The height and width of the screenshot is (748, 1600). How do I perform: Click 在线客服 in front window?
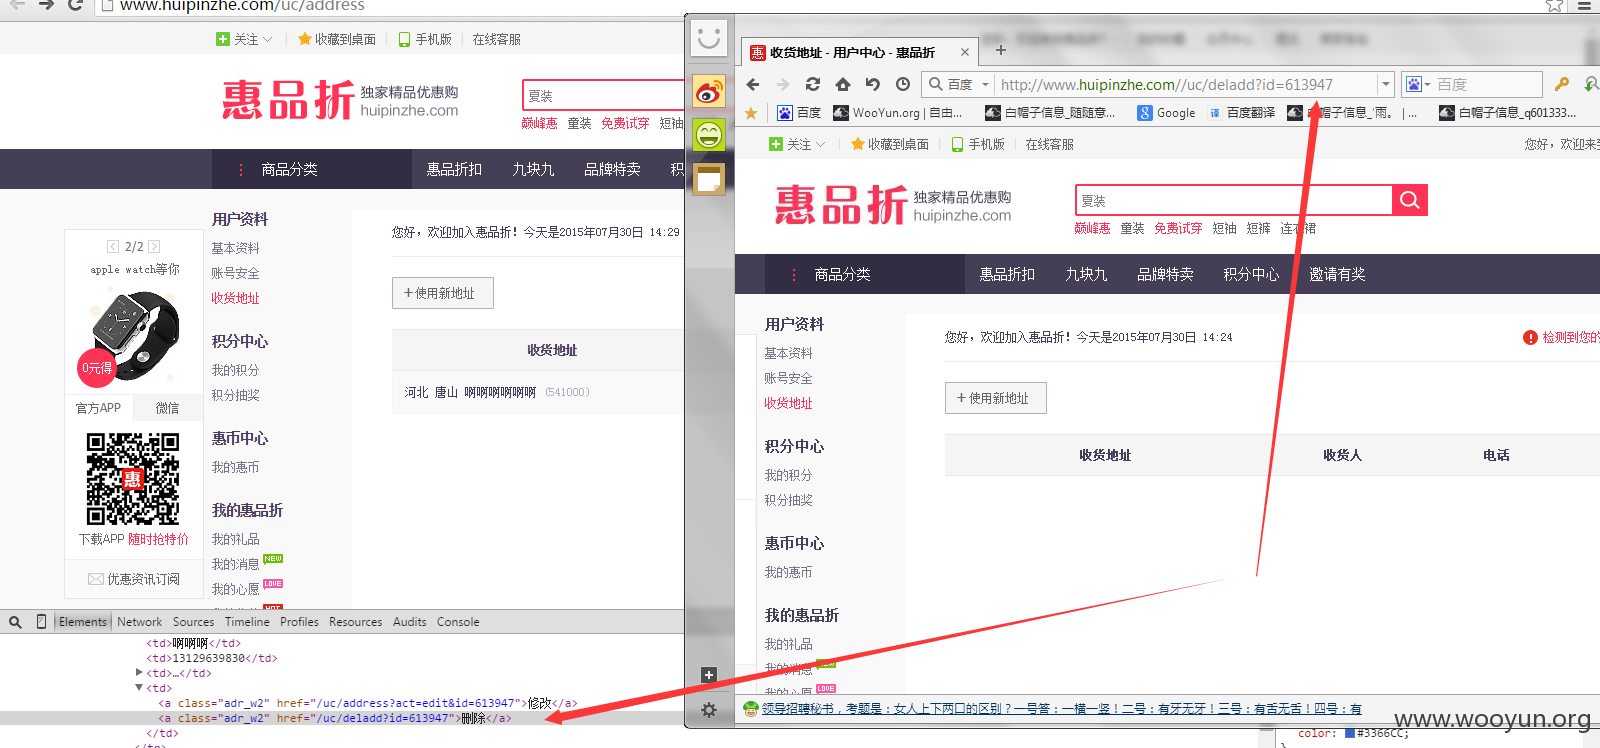pyautogui.click(x=1049, y=144)
